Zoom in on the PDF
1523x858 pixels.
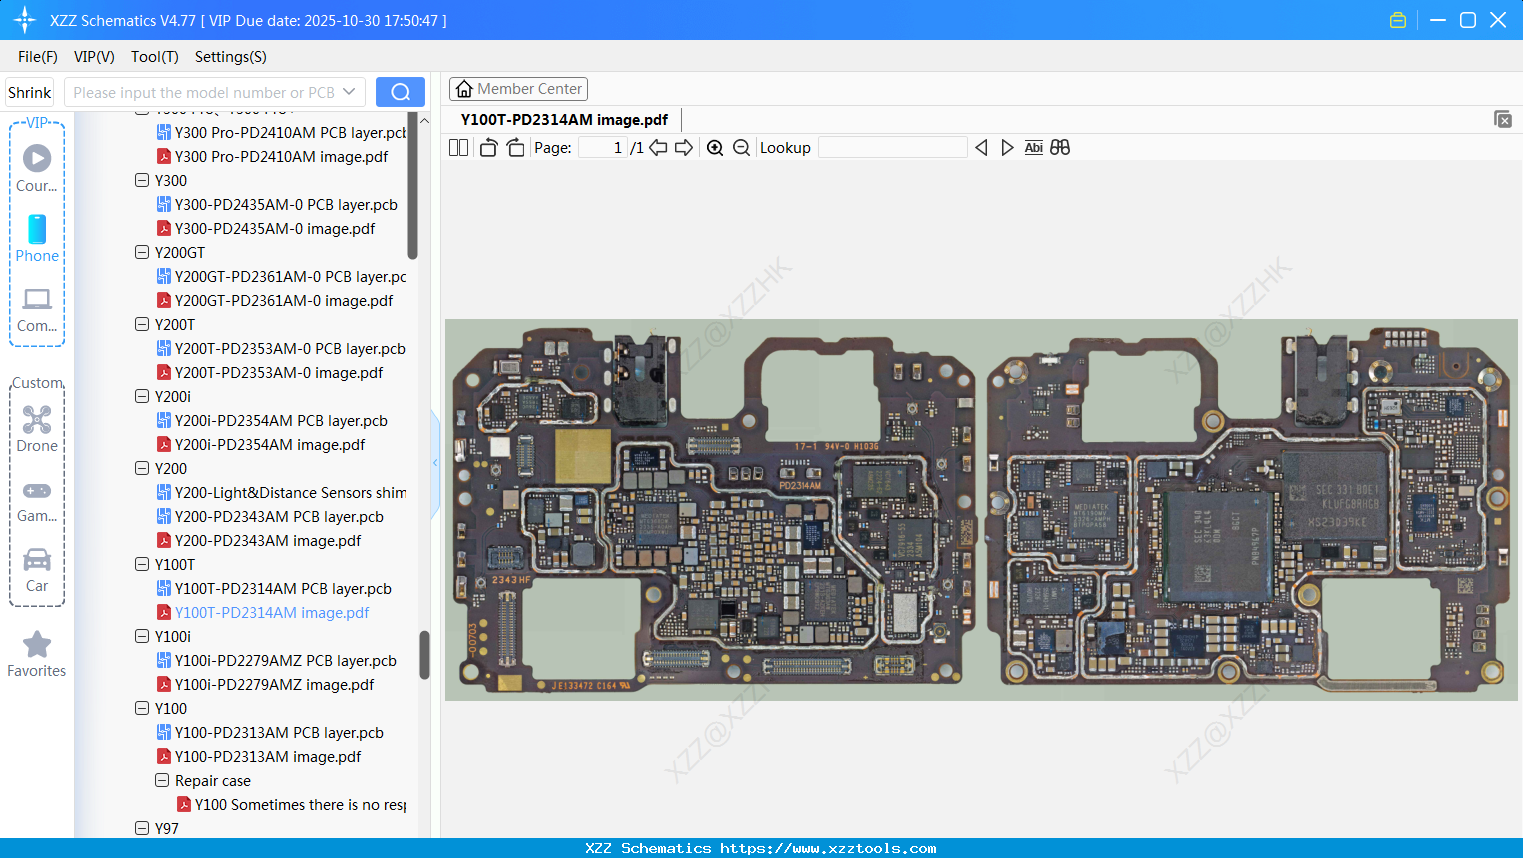click(715, 148)
